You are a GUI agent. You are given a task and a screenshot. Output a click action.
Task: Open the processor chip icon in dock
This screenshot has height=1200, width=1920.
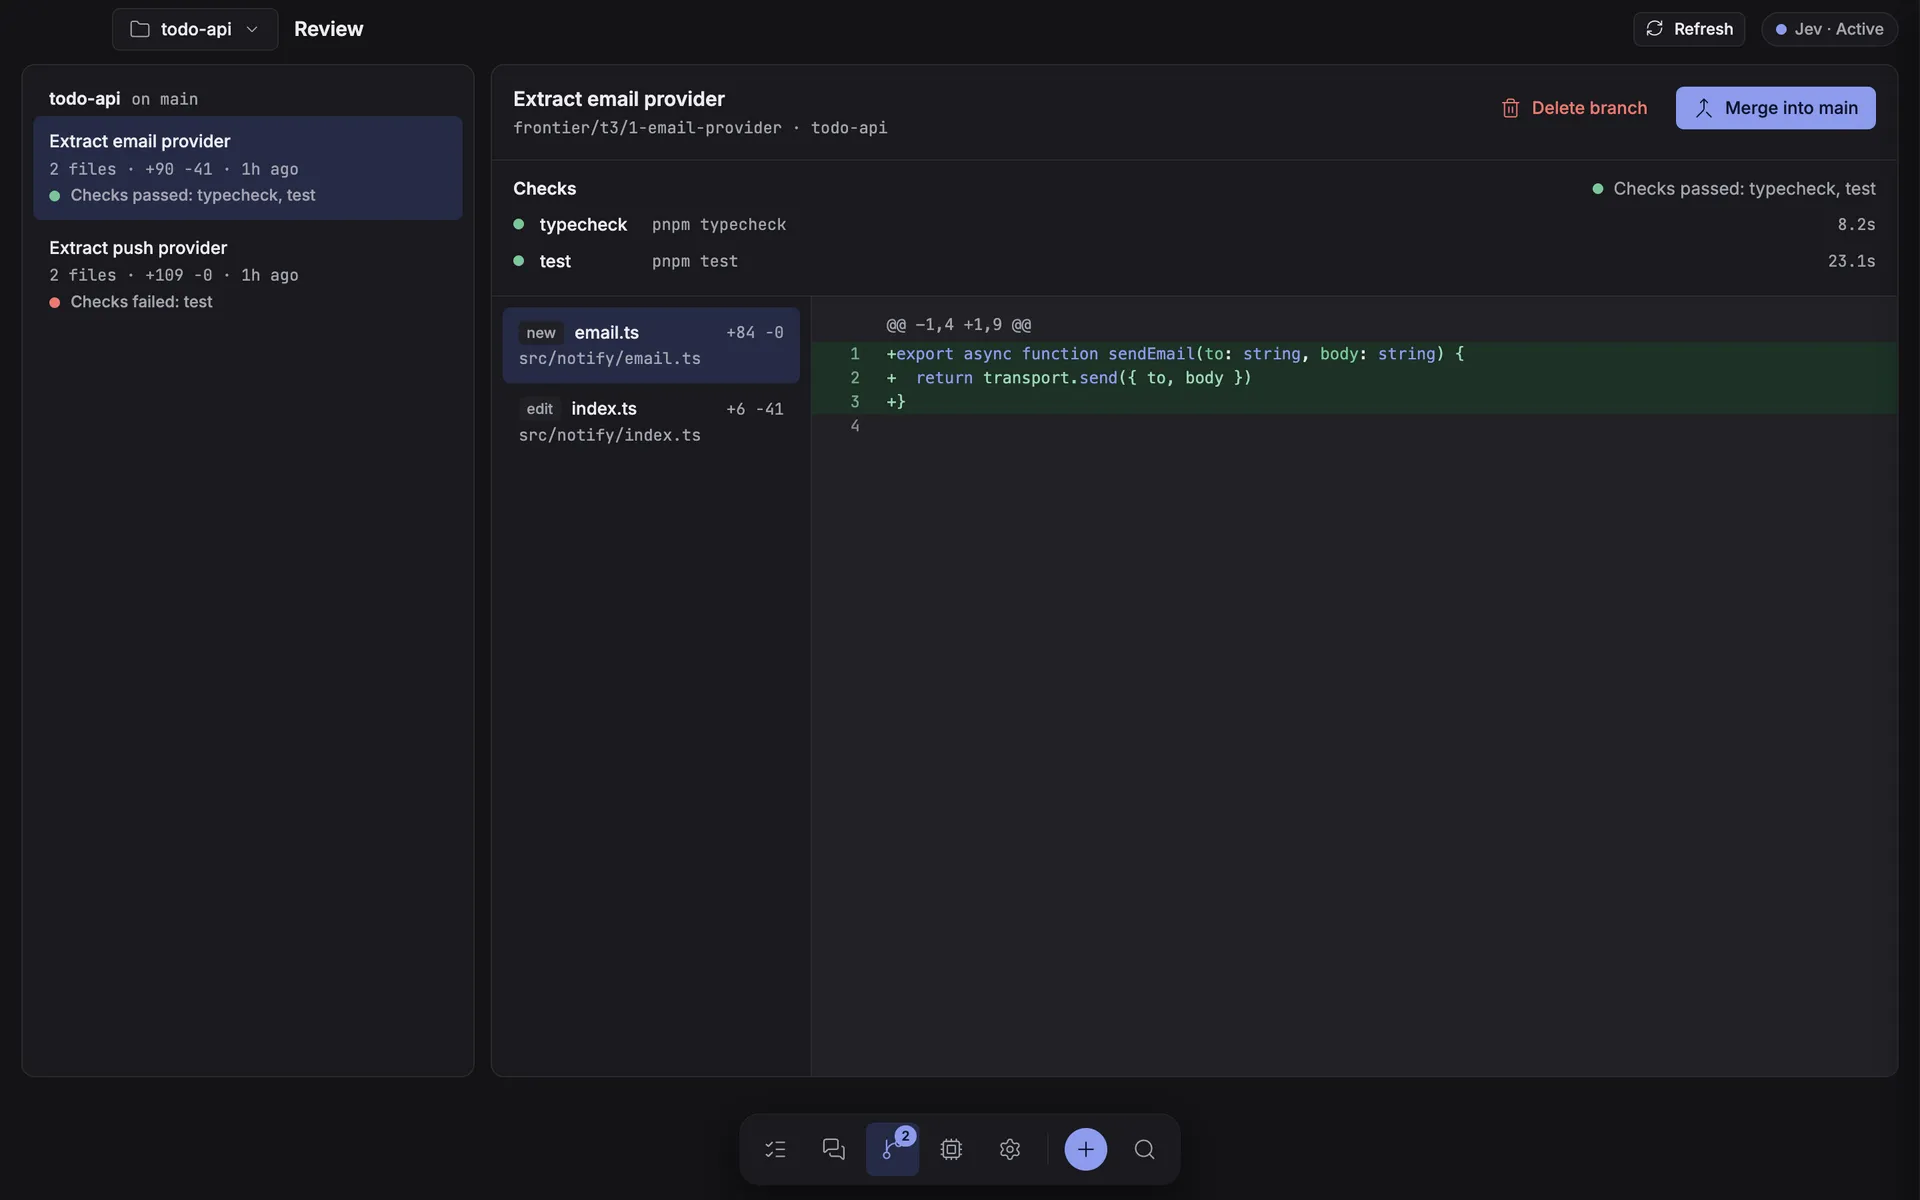coord(951,1149)
